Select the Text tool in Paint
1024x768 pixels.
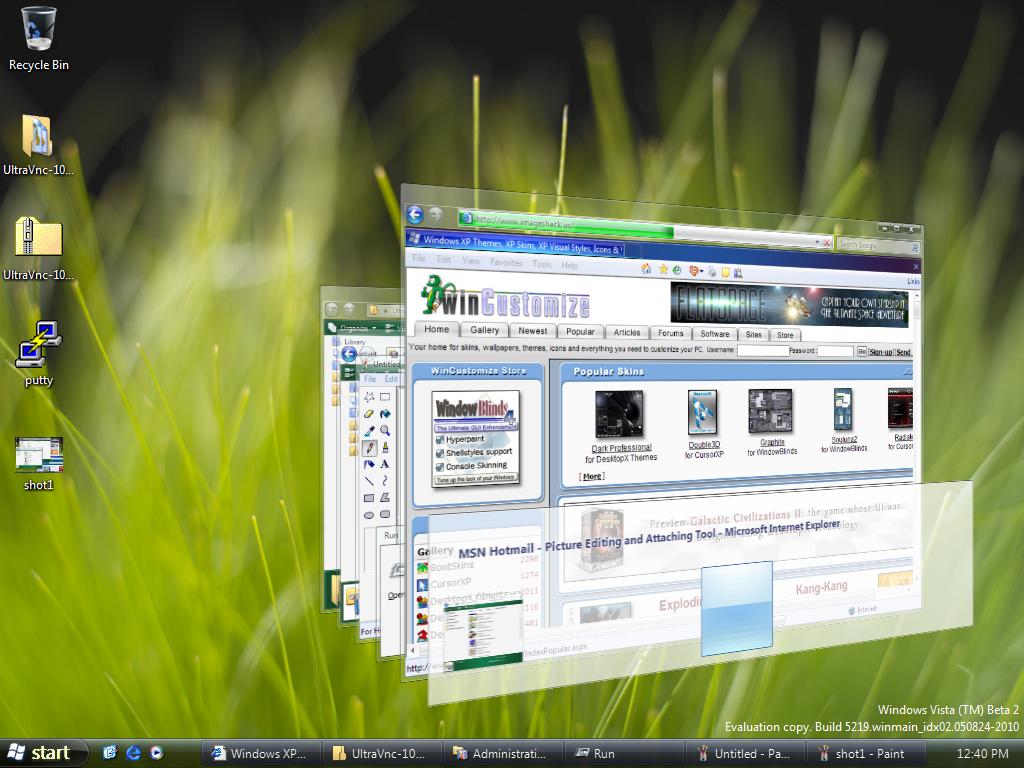[385, 464]
